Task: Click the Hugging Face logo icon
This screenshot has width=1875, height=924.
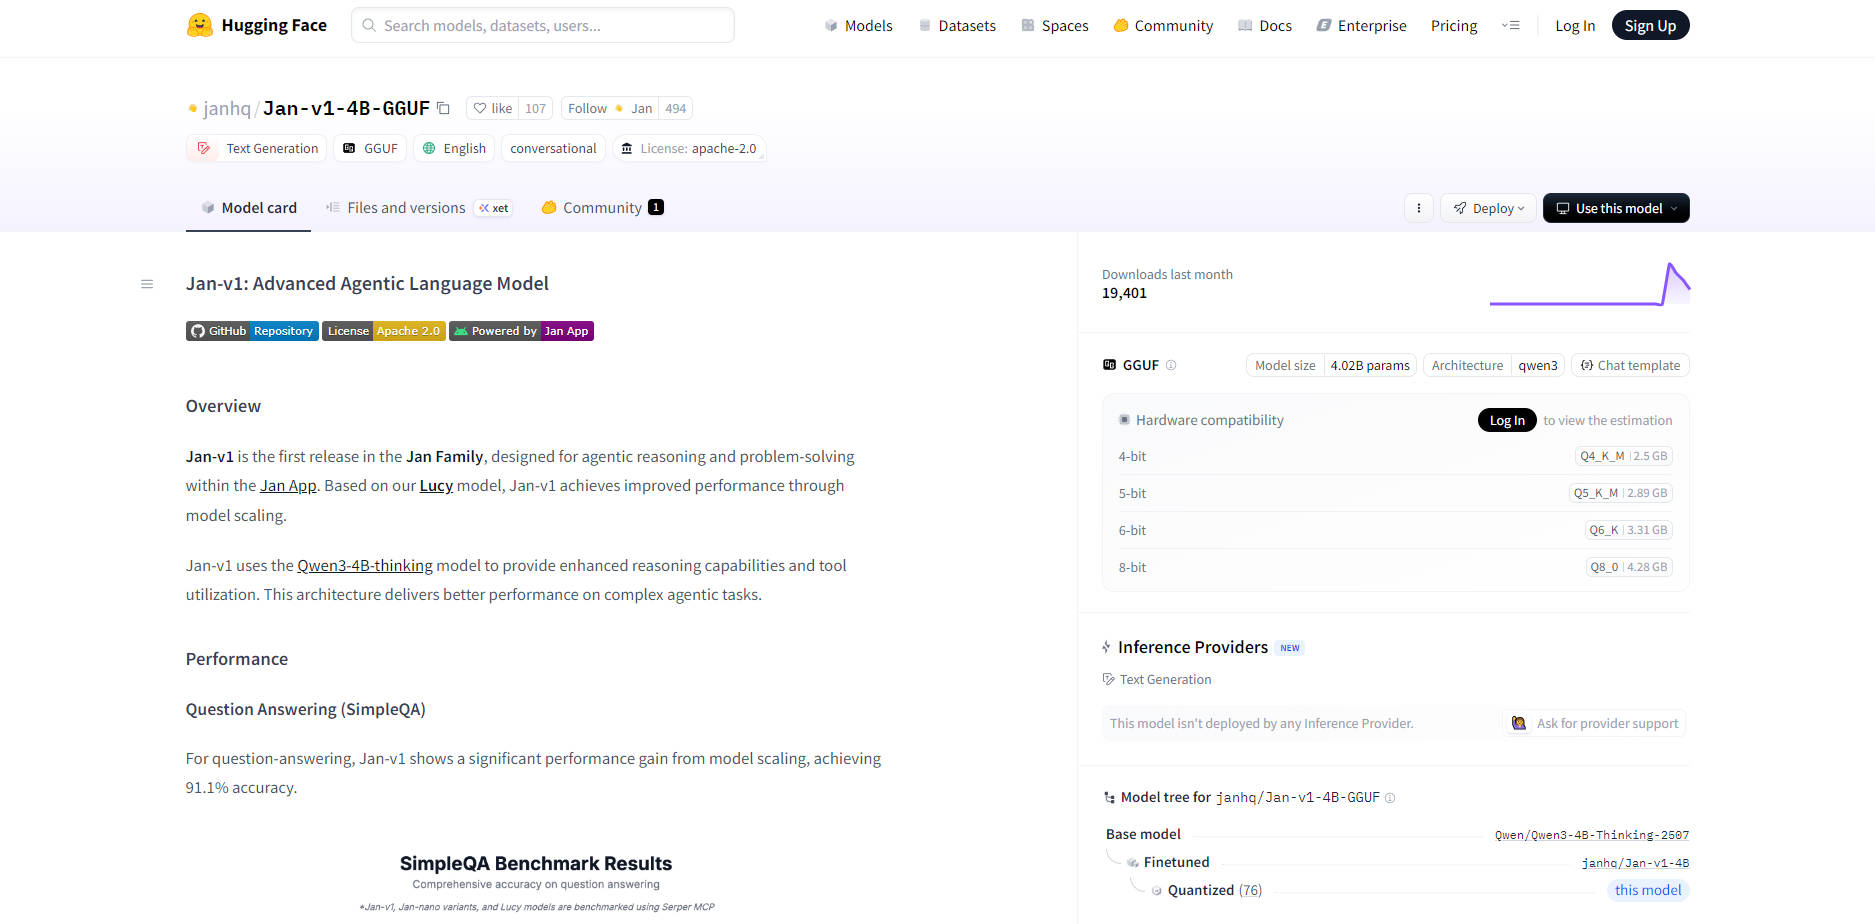Action: tap(200, 26)
